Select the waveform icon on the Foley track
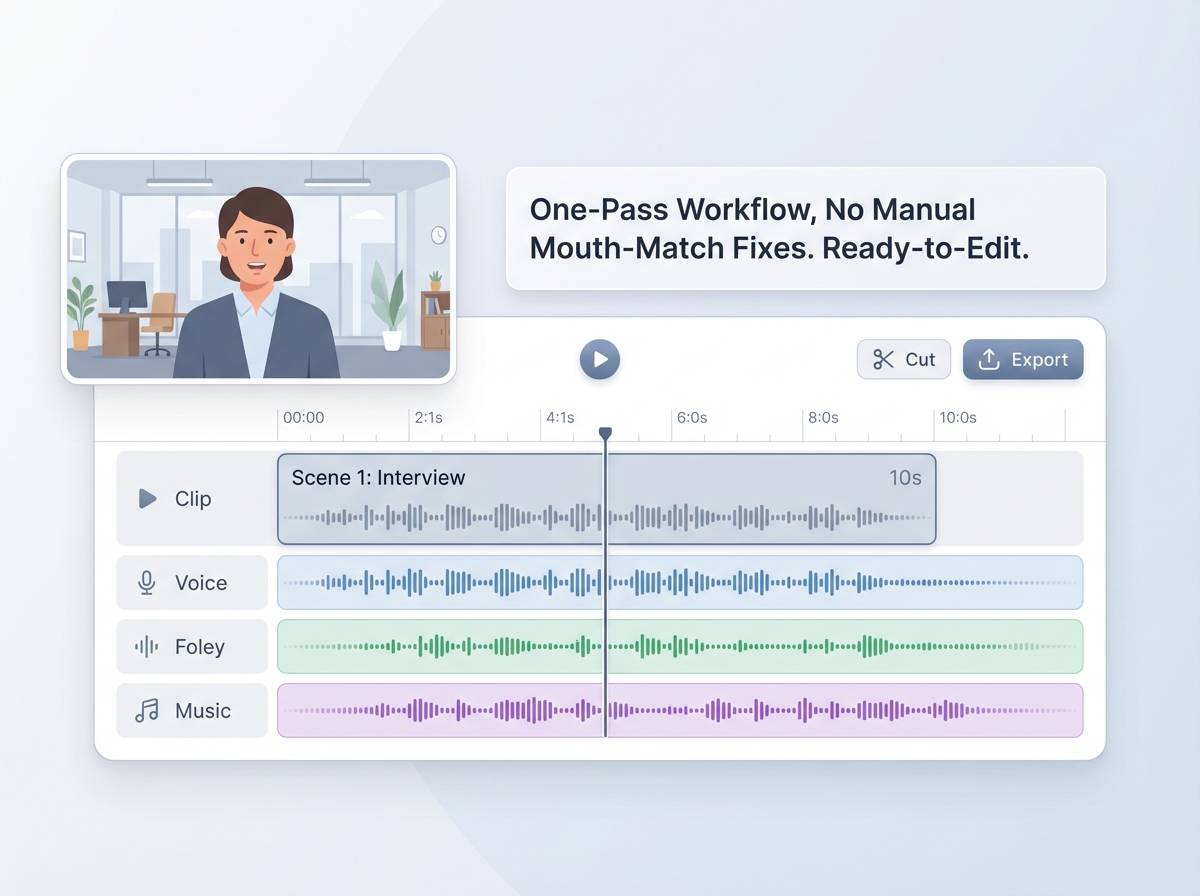 146,647
